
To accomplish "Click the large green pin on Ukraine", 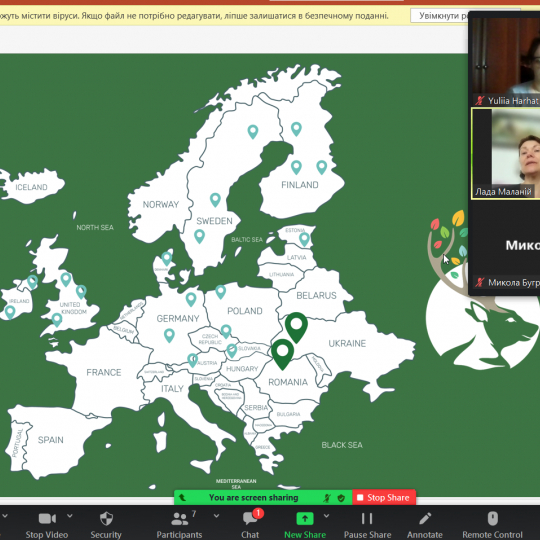I will point(296,327).
